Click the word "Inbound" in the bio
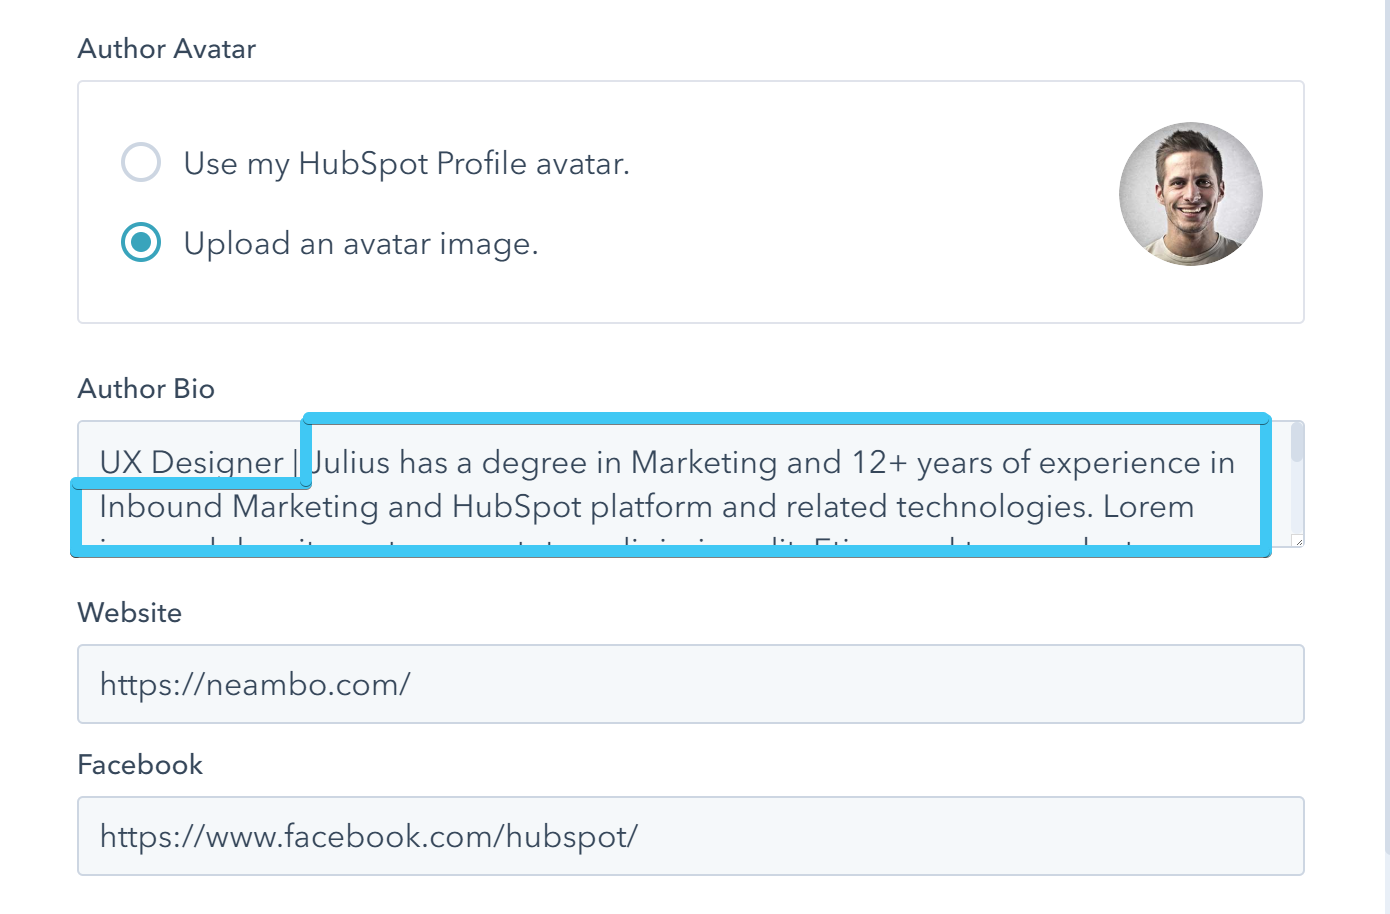 coord(161,506)
